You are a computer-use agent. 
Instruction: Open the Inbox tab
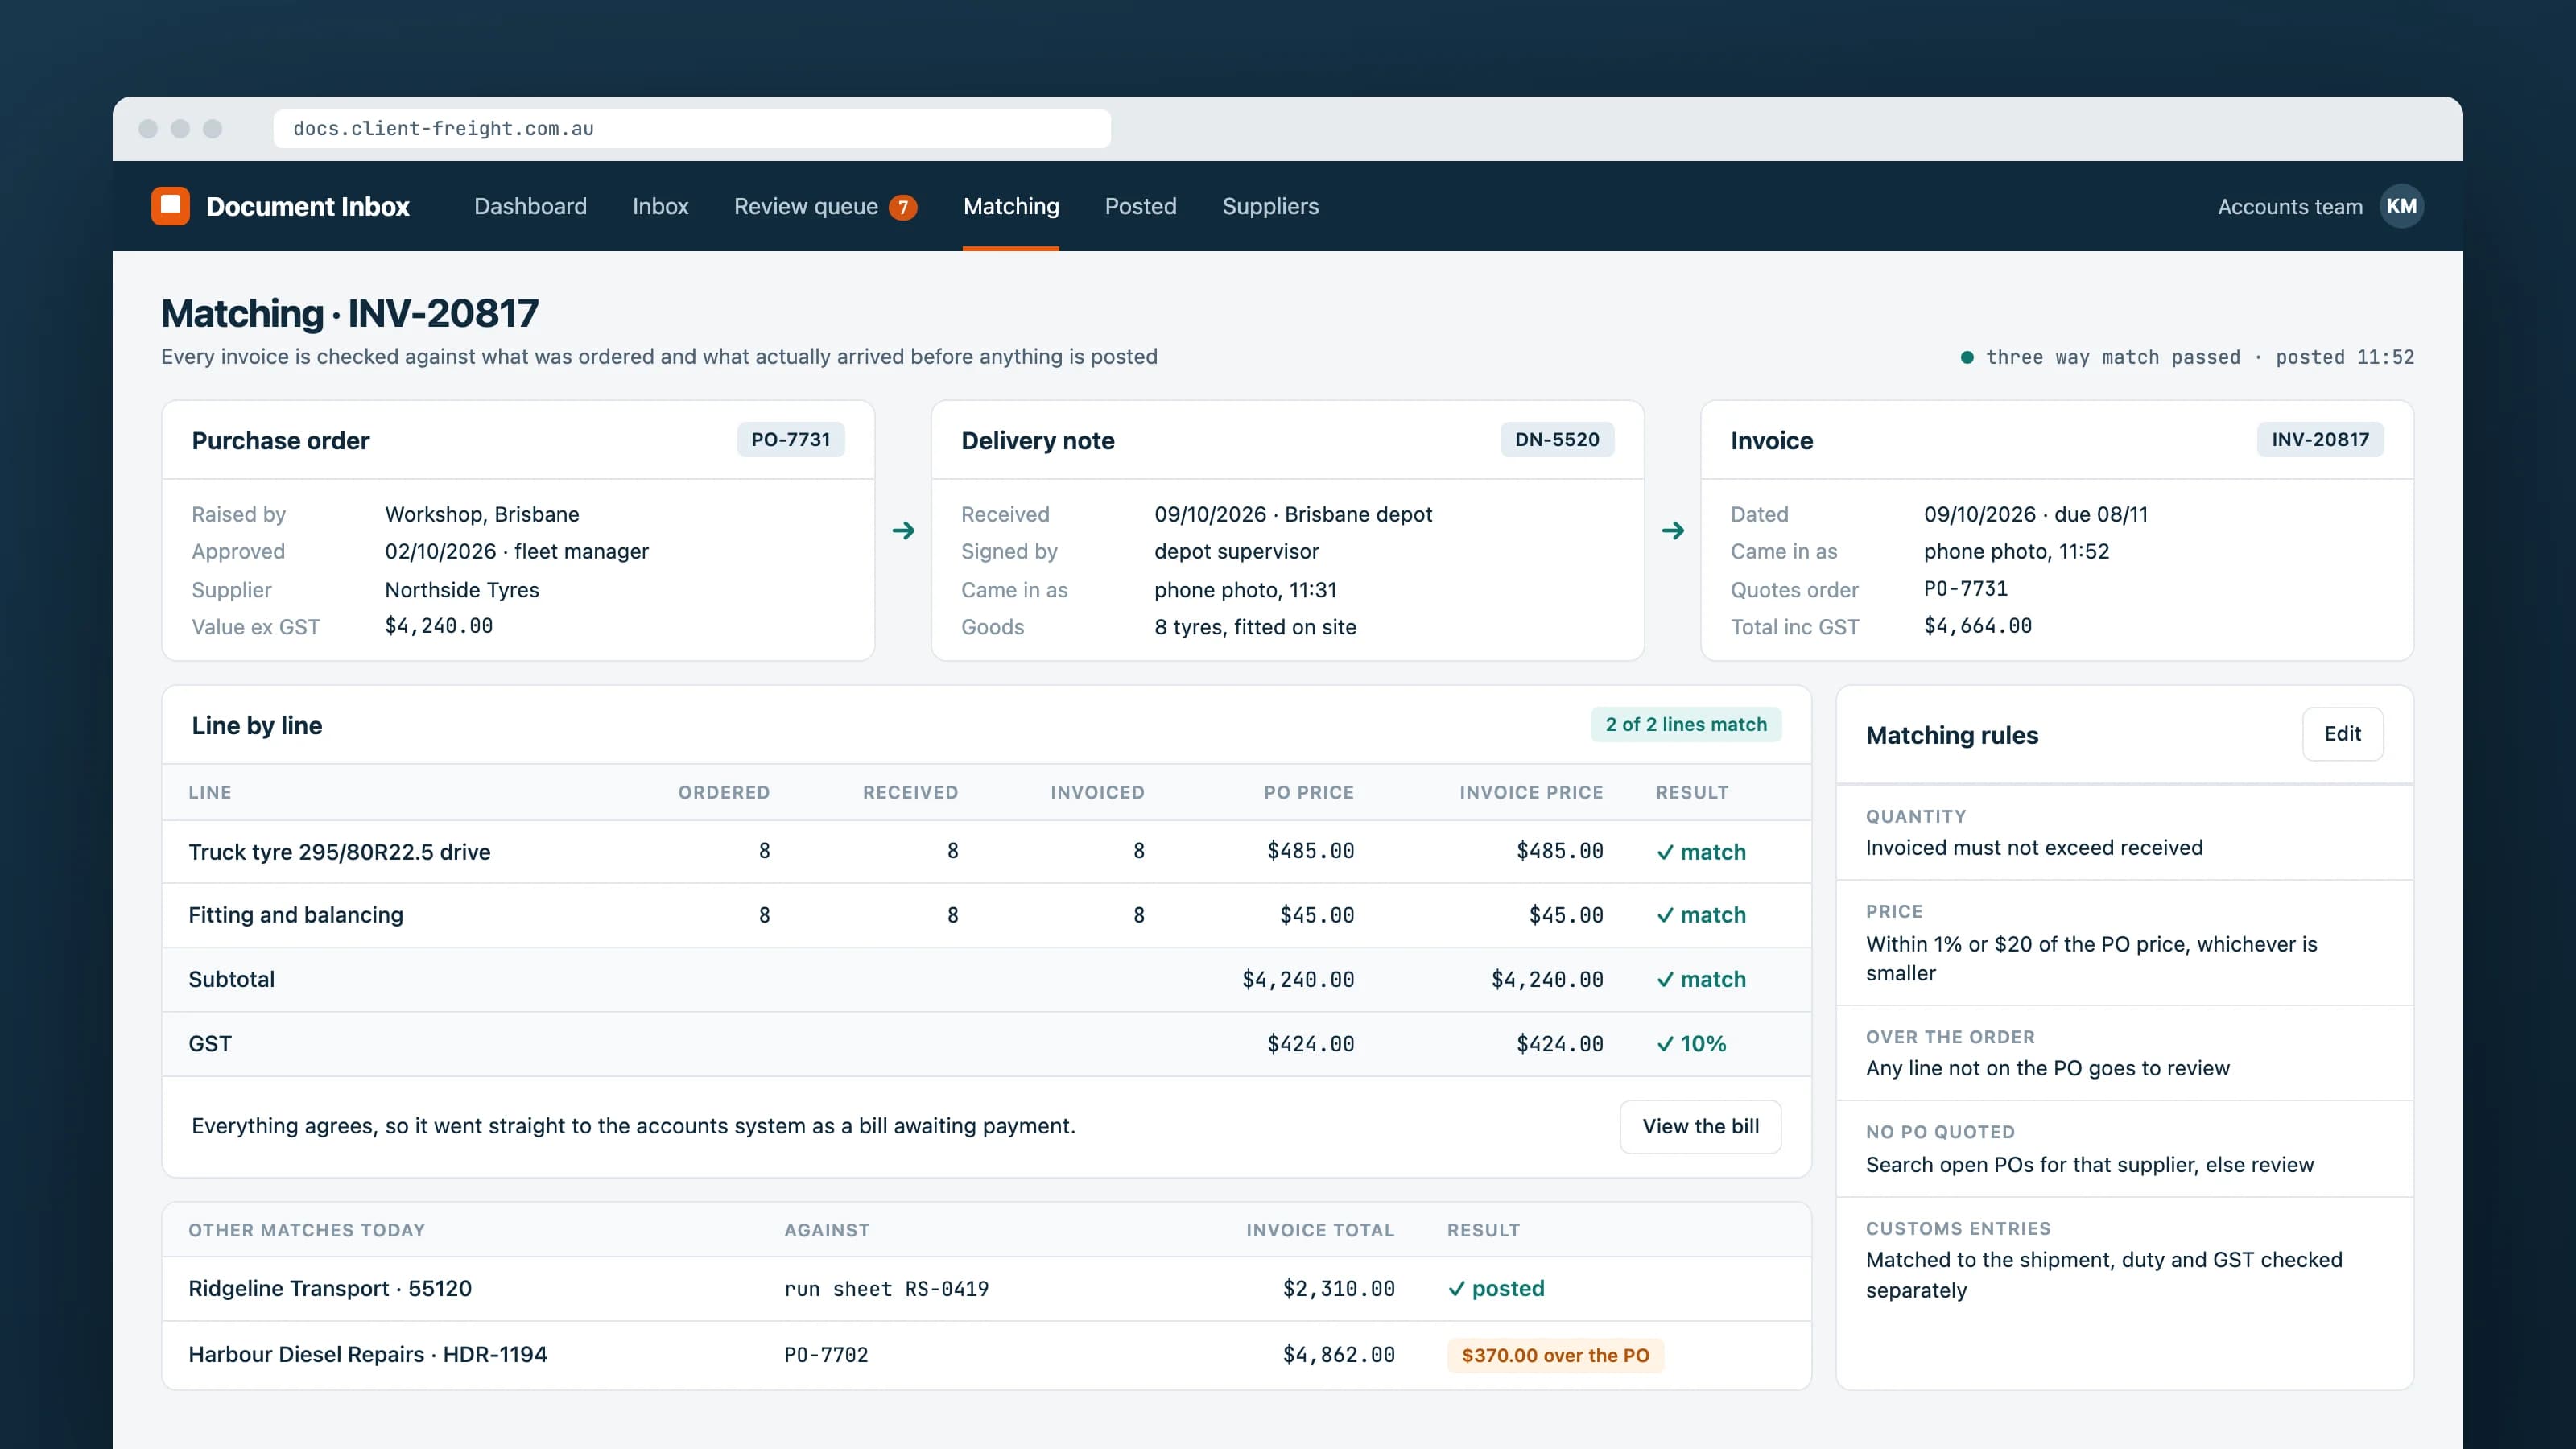[x=660, y=206]
